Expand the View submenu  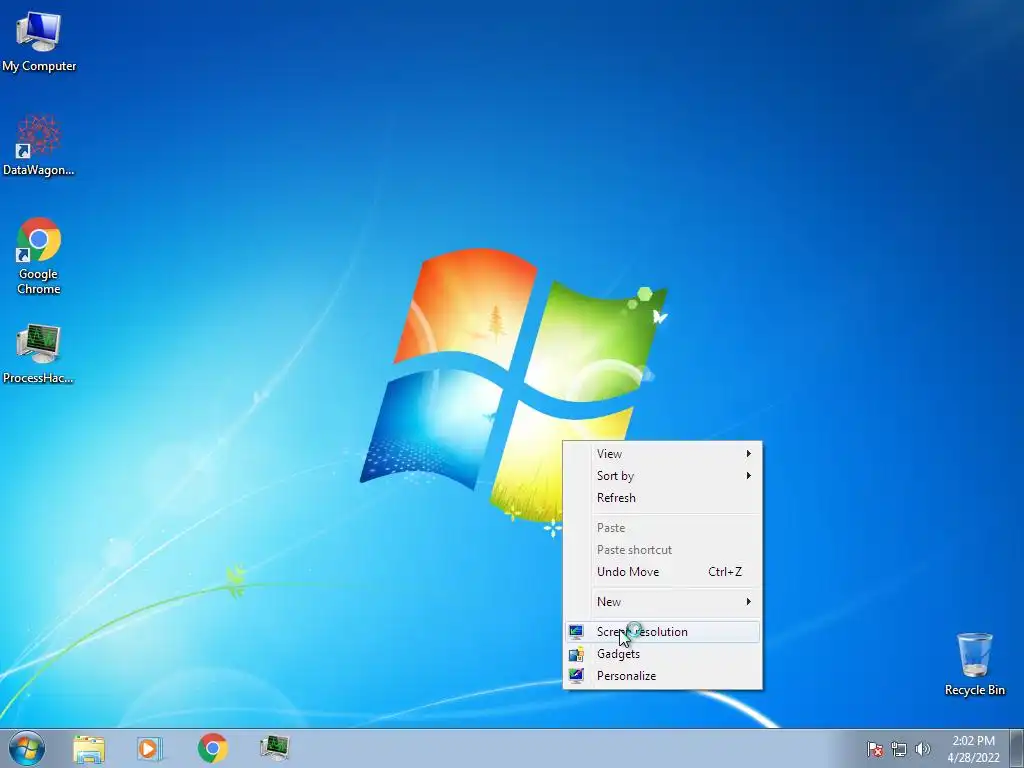coord(662,454)
